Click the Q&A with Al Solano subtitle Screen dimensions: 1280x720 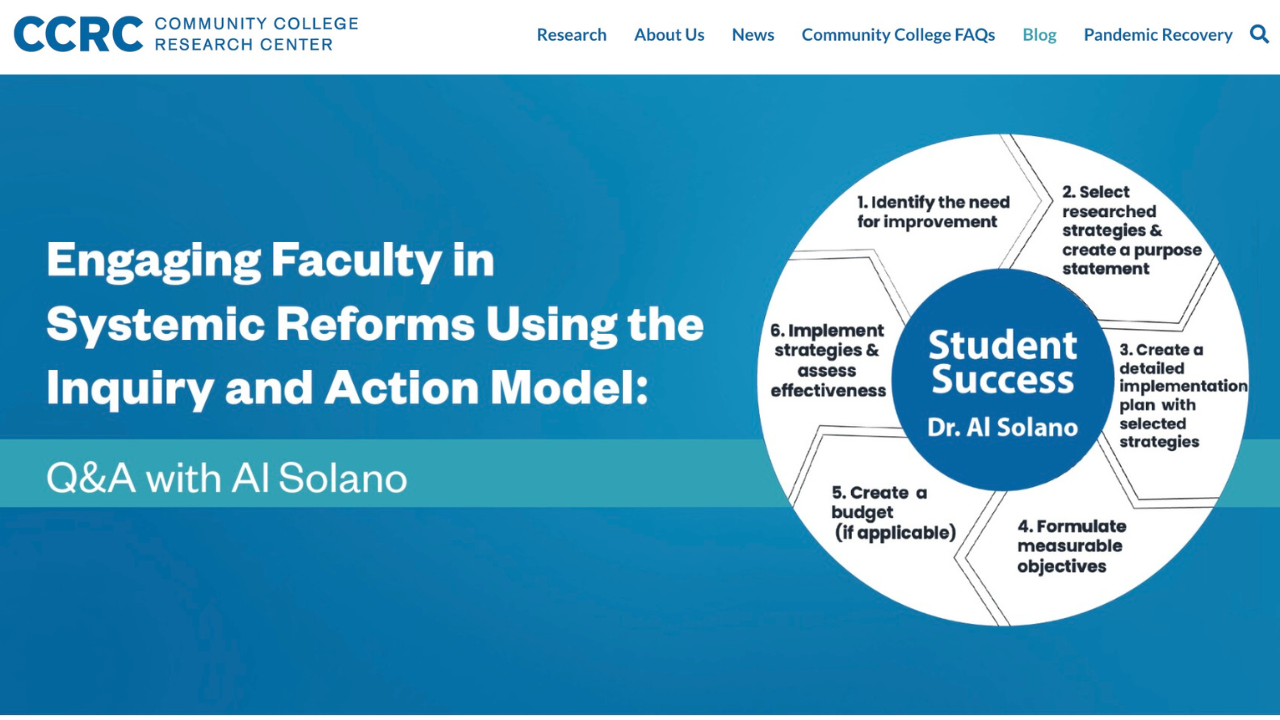click(x=227, y=478)
